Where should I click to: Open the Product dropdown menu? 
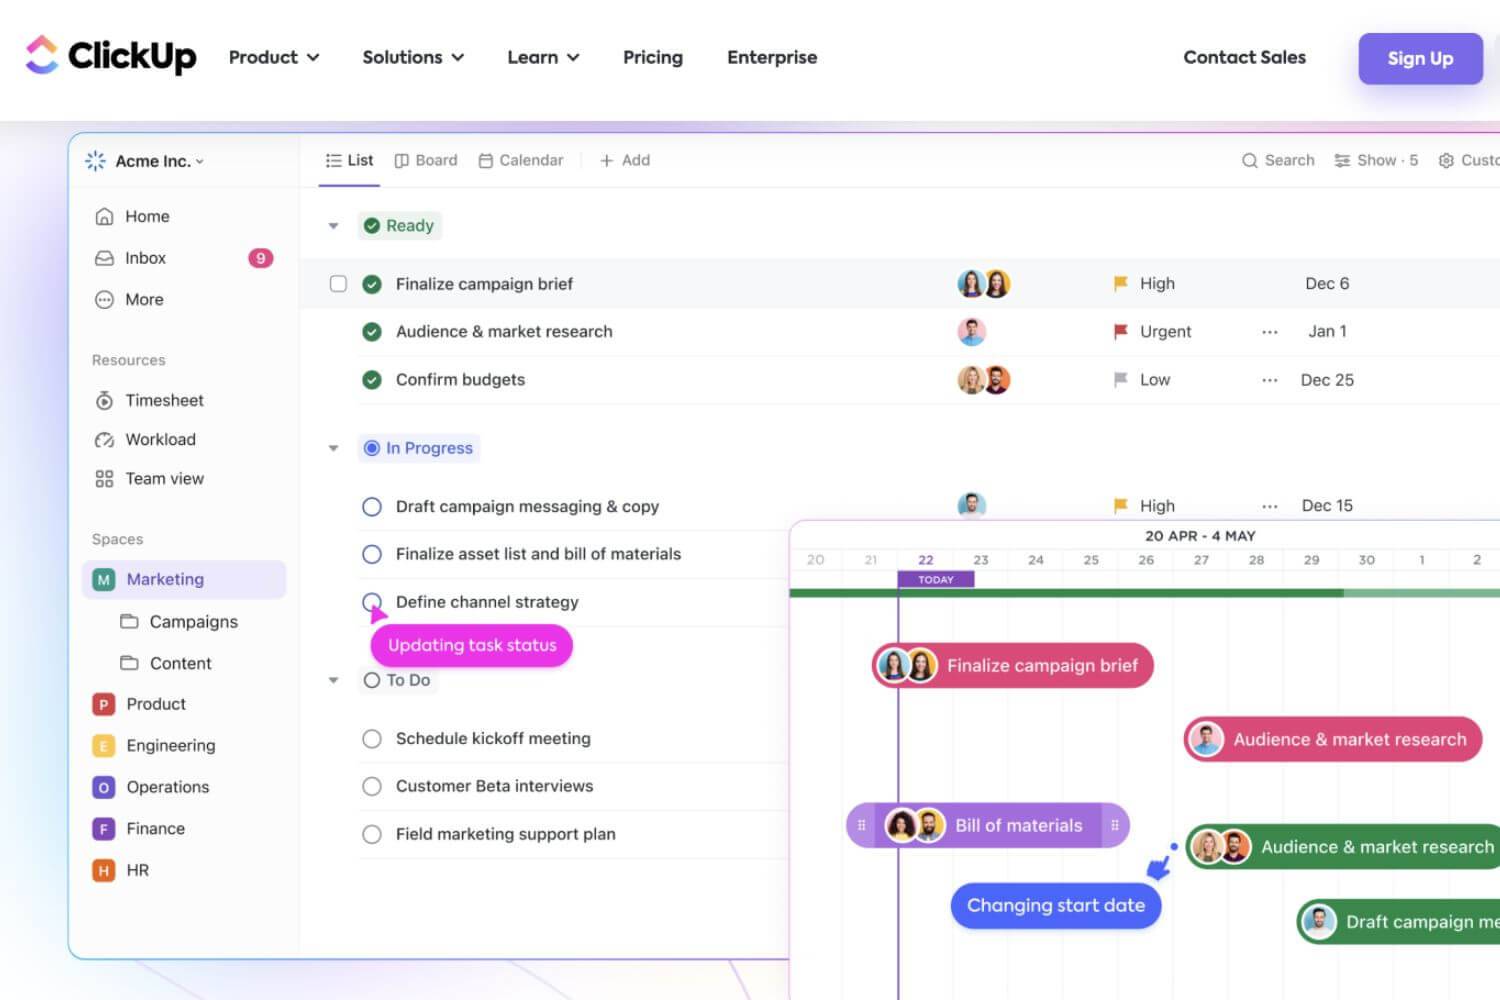(x=274, y=57)
